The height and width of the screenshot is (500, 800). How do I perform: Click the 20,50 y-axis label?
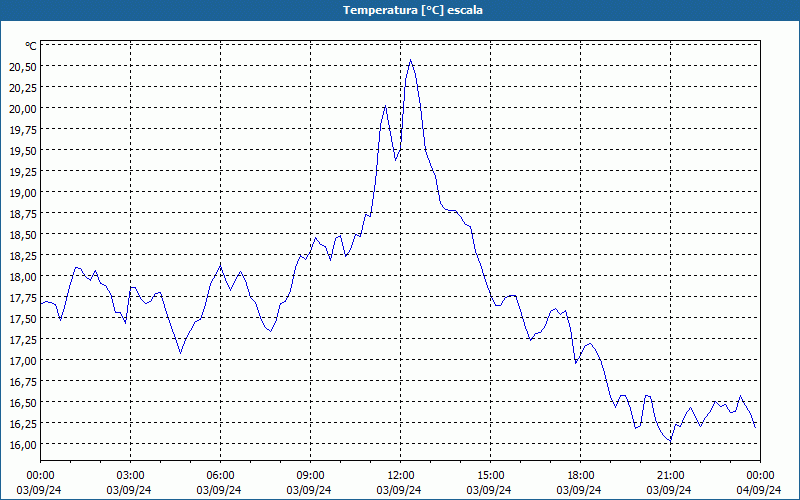(x=23, y=67)
